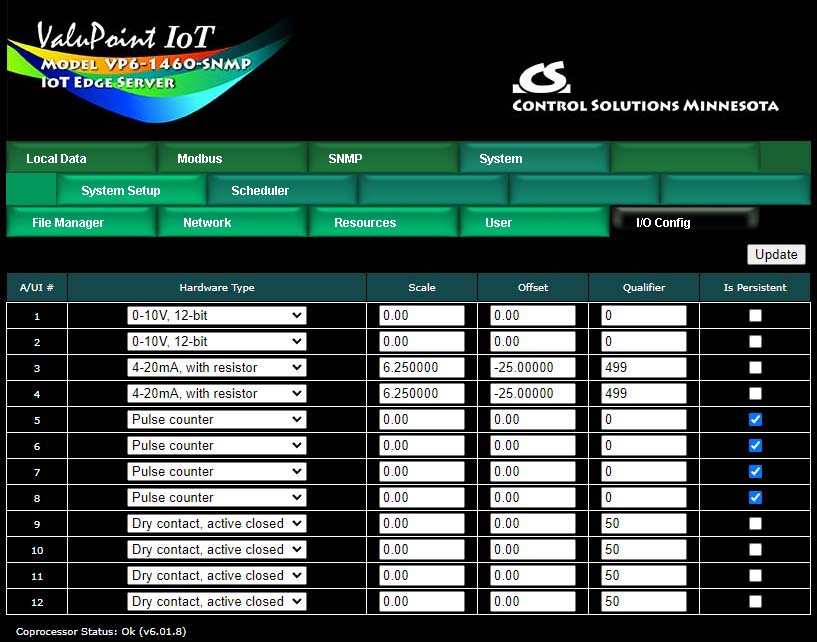Toggle Is Persistent checkbox for row 12

pyautogui.click(x=755, y=601)
